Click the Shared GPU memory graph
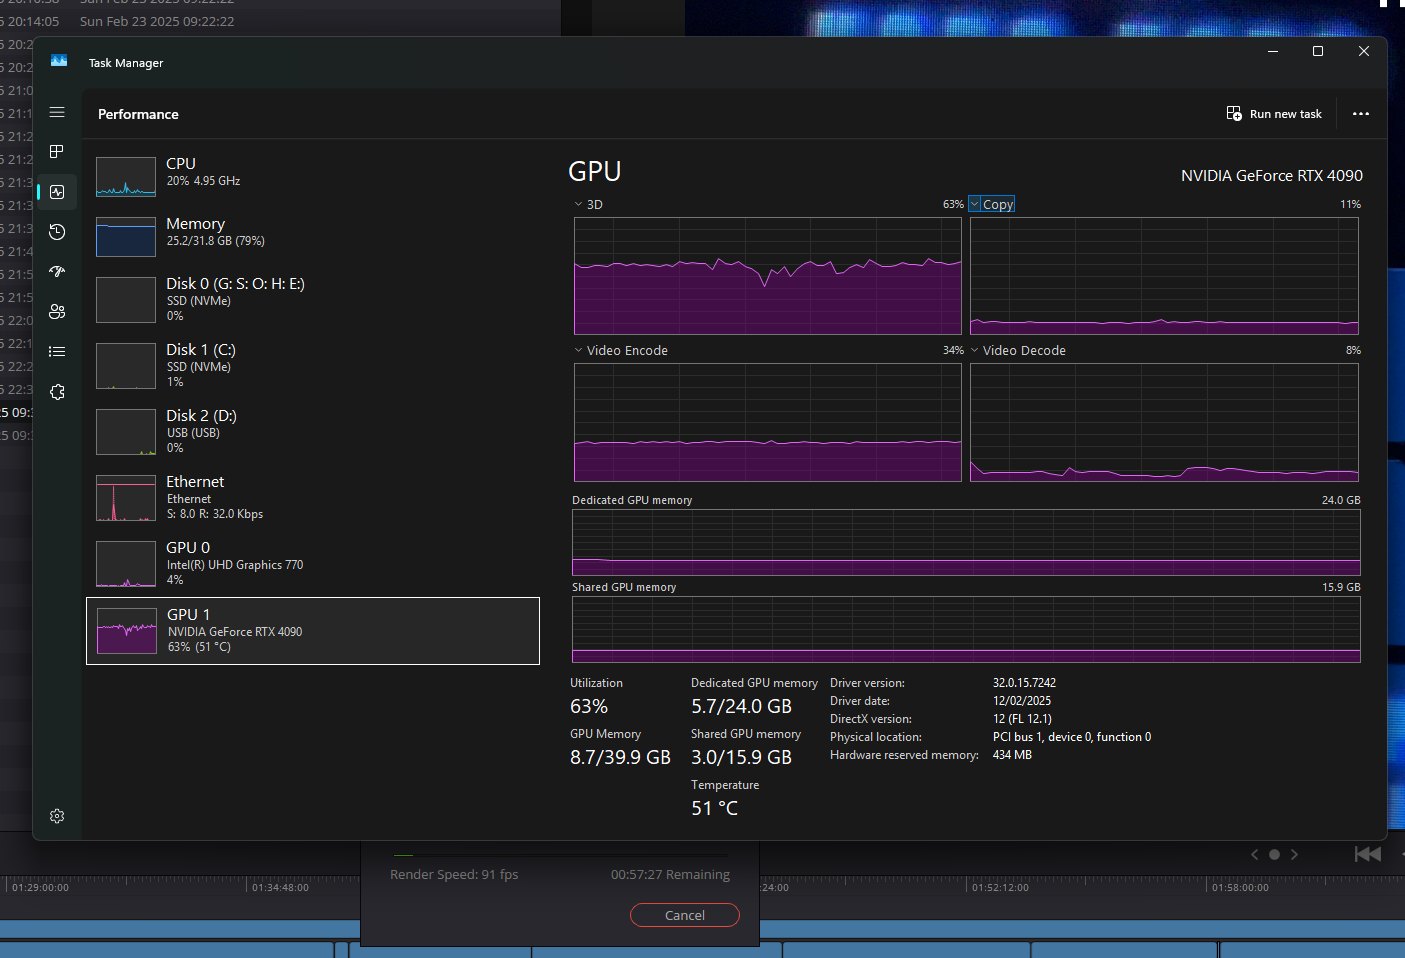This screenshot has height=958, width=1405. pos(966,630)
